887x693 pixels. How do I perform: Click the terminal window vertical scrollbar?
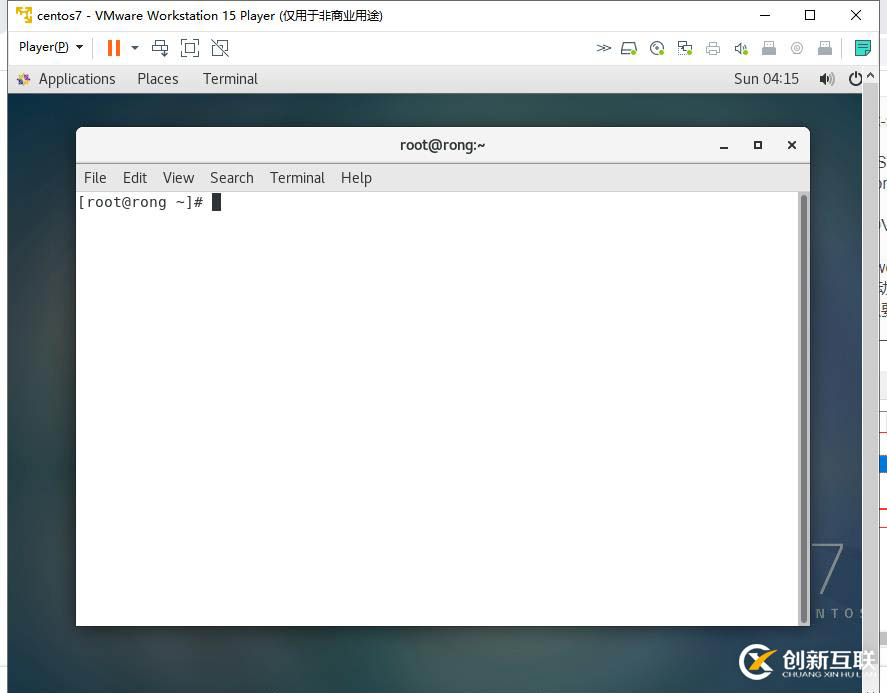click(x=804, y=408)
